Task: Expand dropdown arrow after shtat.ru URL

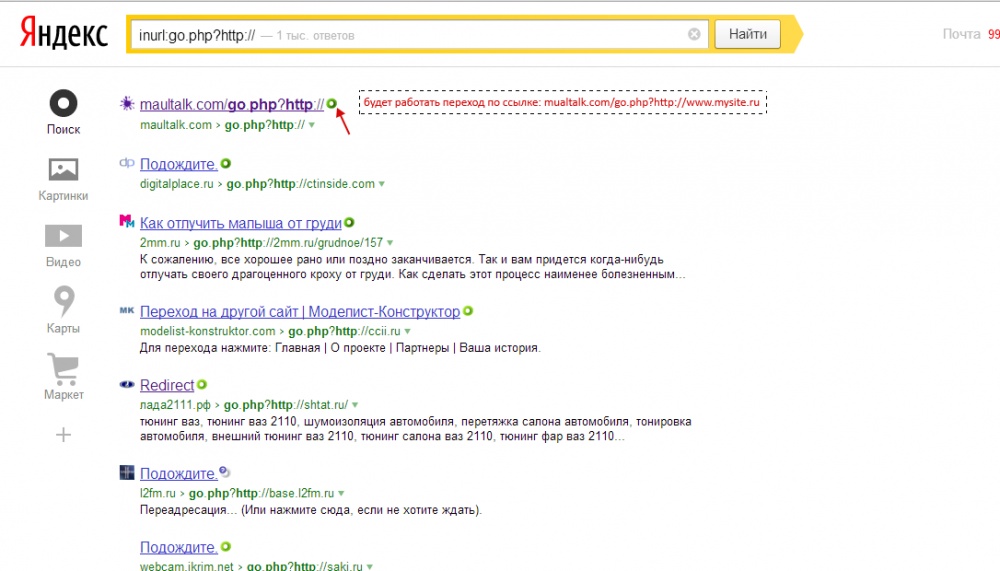Action: coord(355,405)
